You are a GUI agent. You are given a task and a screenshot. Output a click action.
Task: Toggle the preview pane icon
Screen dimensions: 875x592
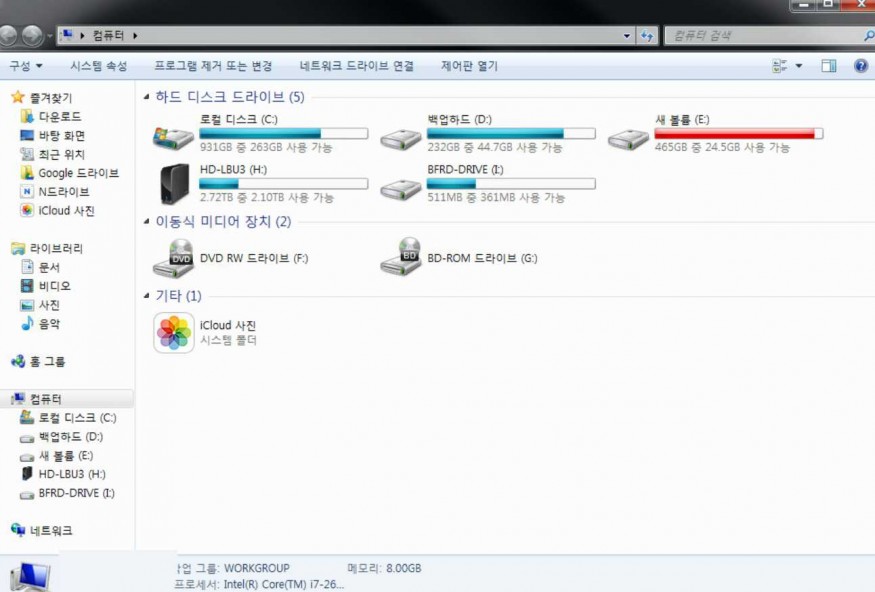click(829, 66)
